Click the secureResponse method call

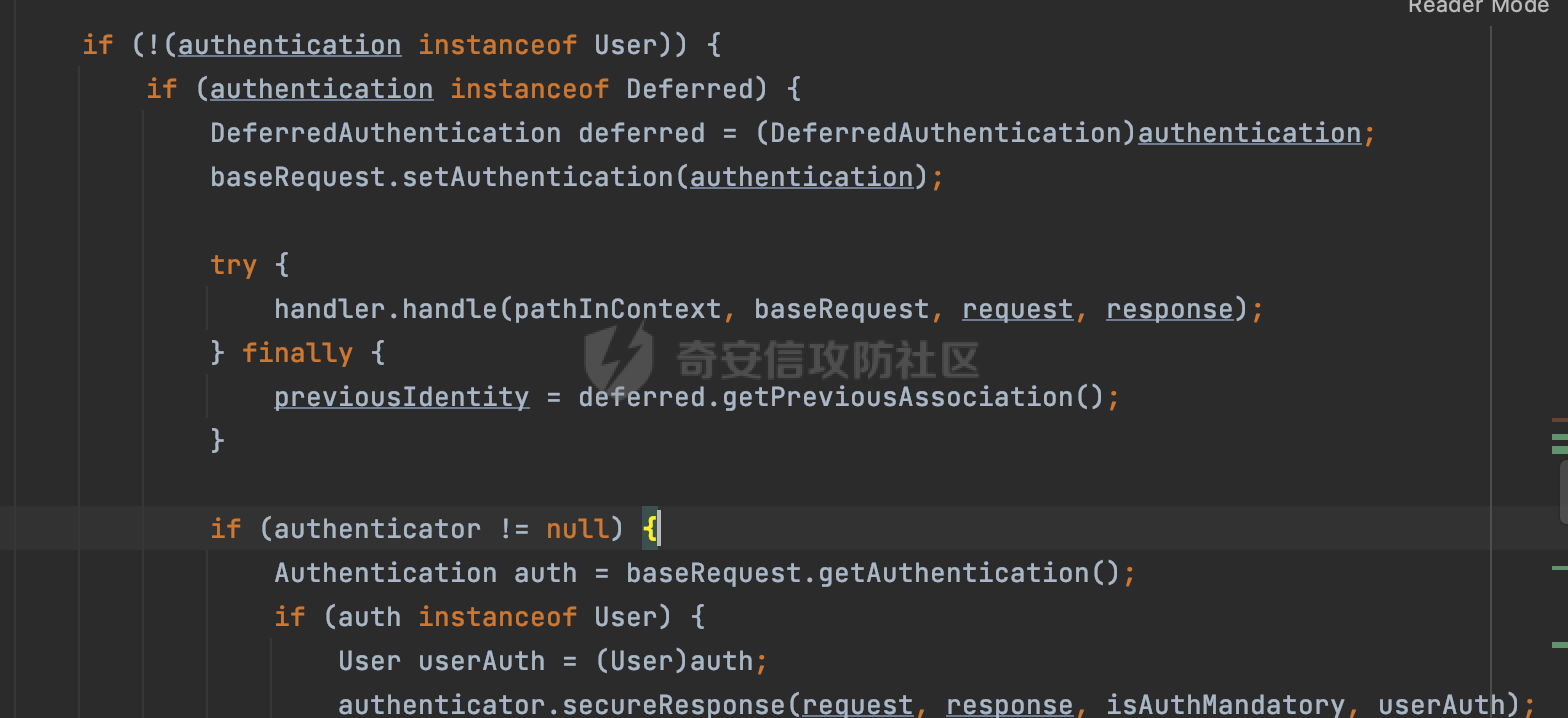coord(673,705)
